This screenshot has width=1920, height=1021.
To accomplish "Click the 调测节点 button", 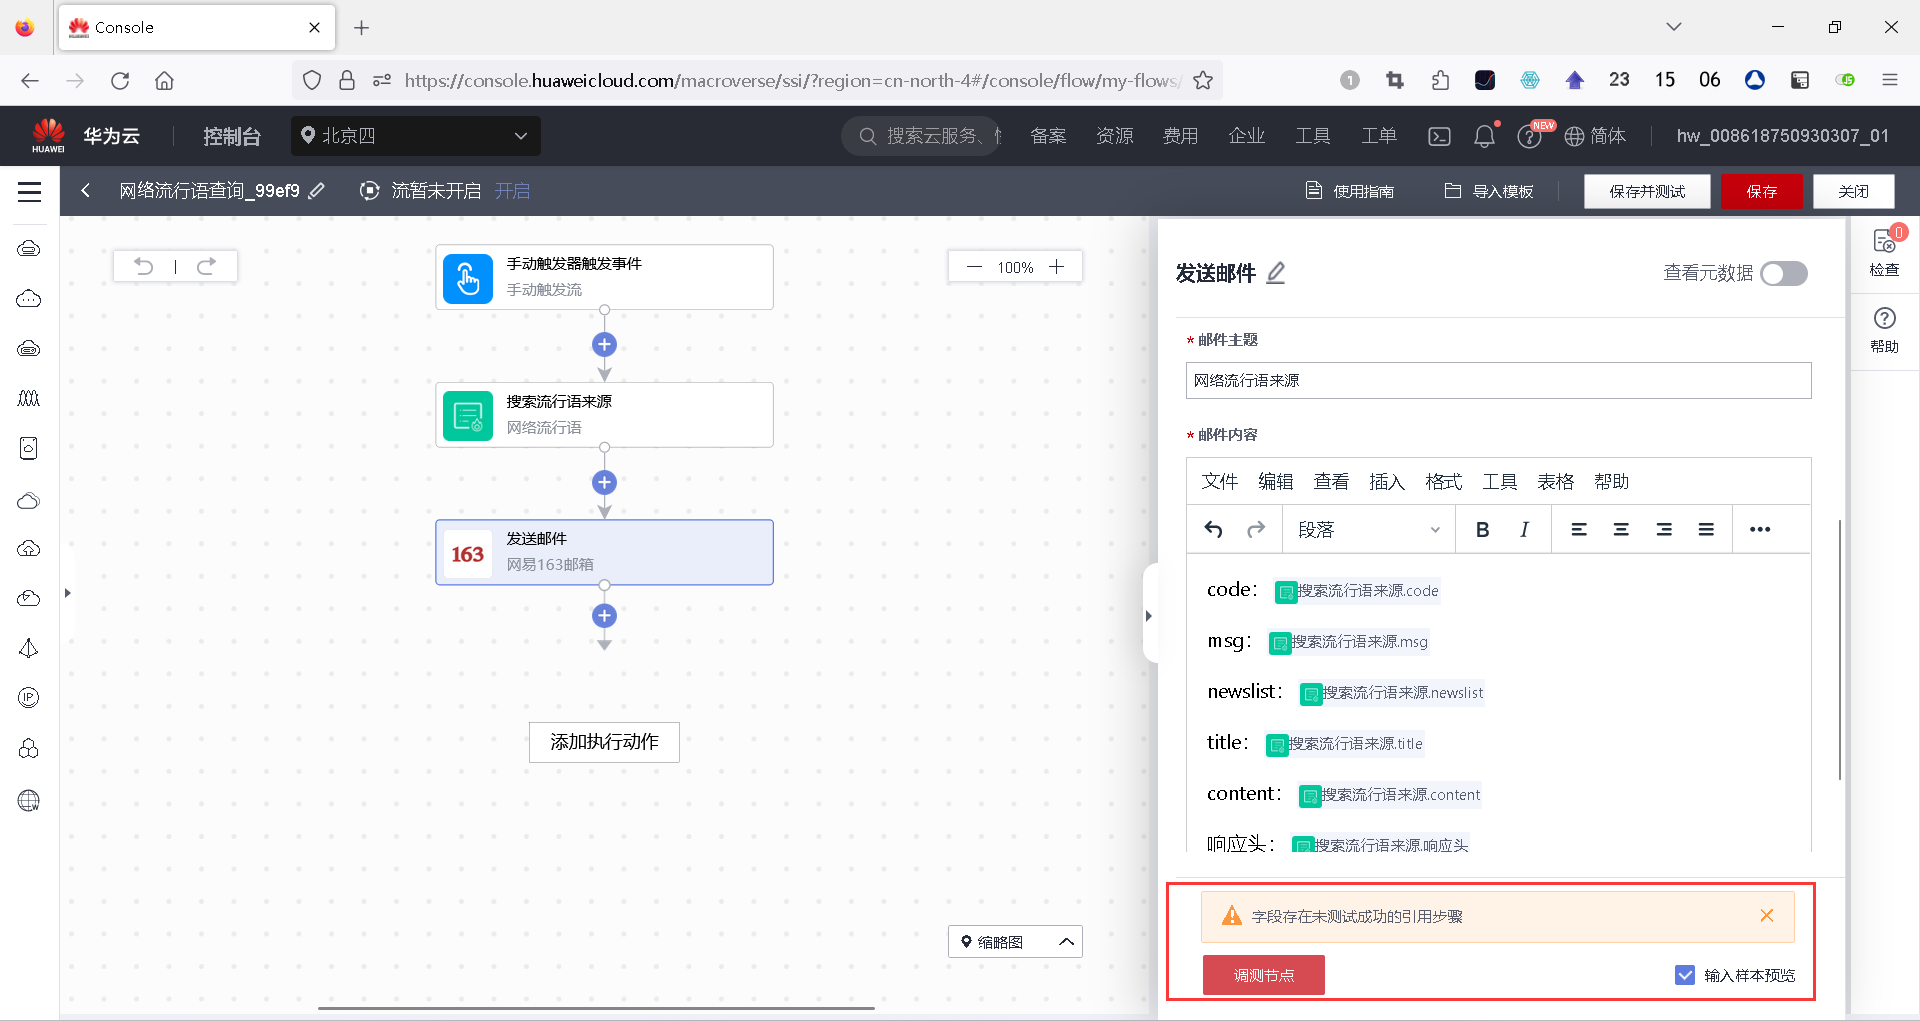I will (1264, 975).
